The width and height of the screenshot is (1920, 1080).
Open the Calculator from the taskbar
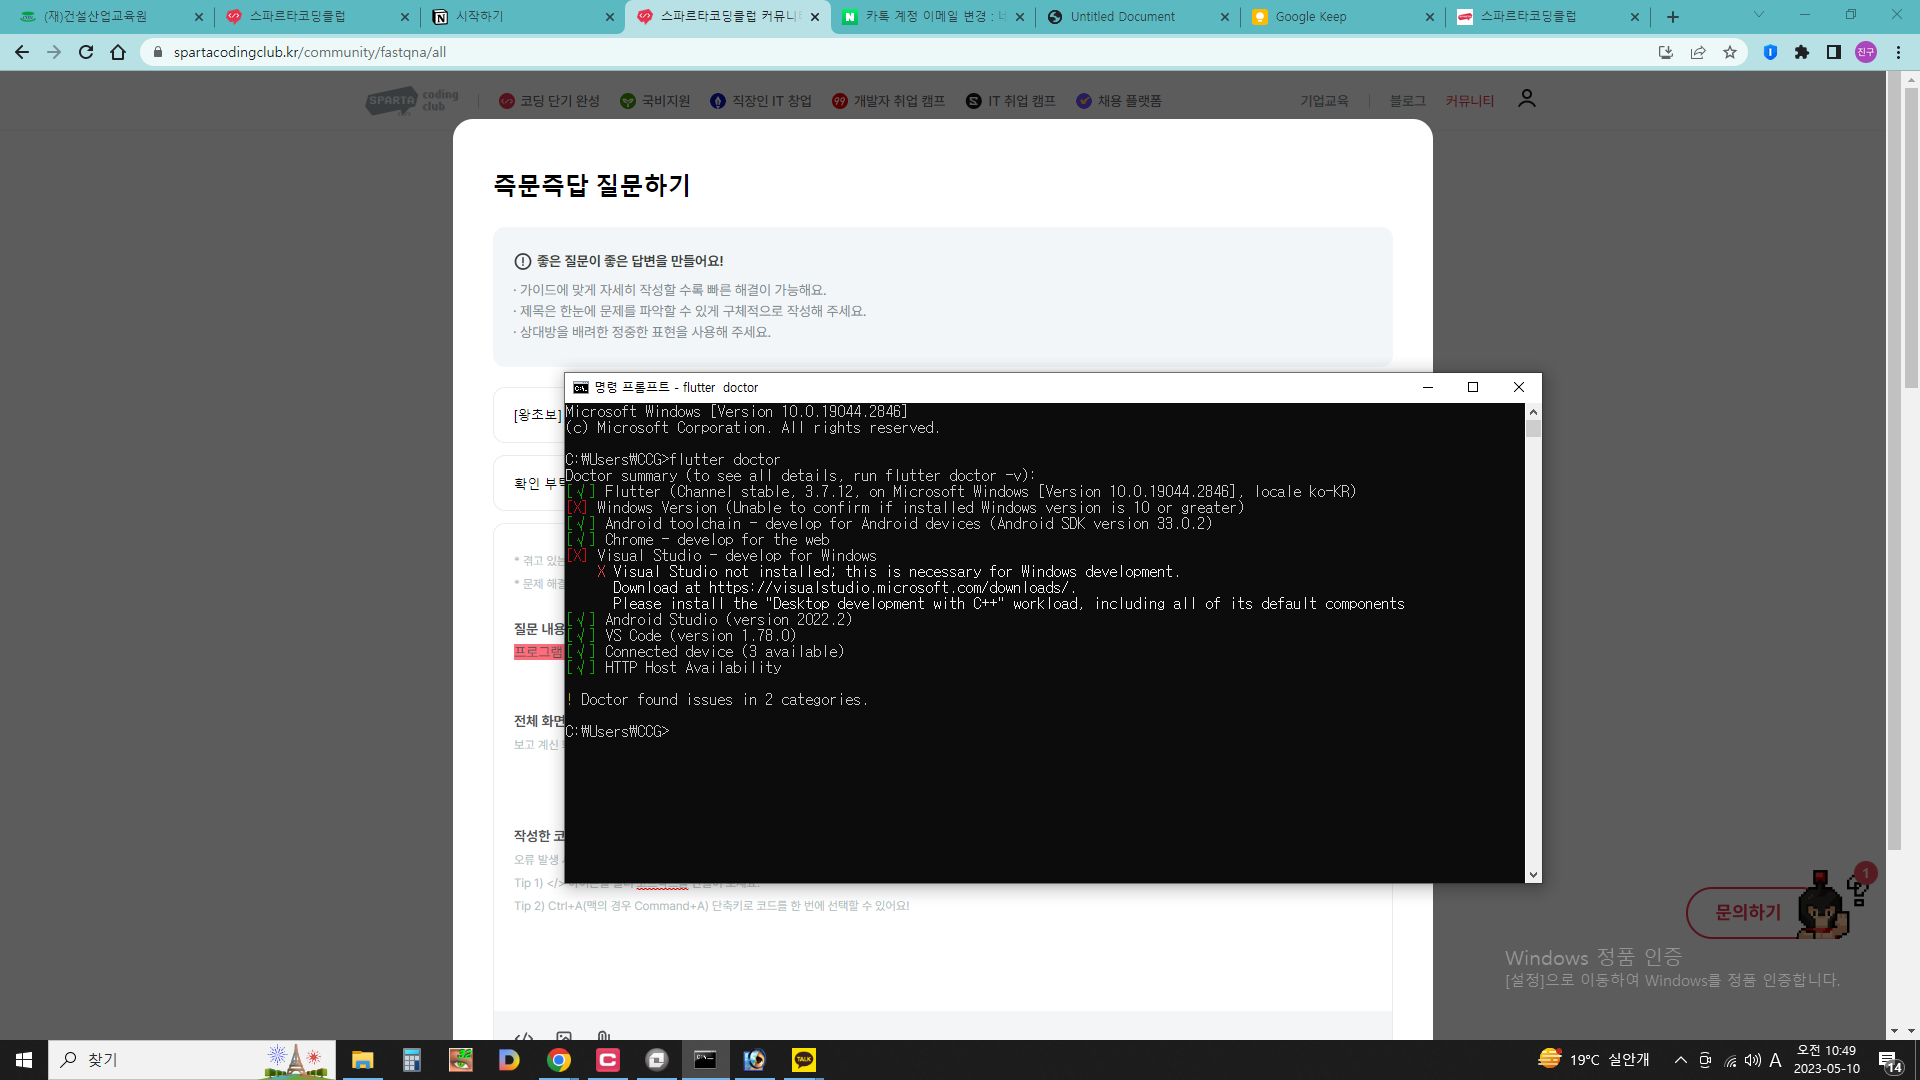(x=411, y=1060)
